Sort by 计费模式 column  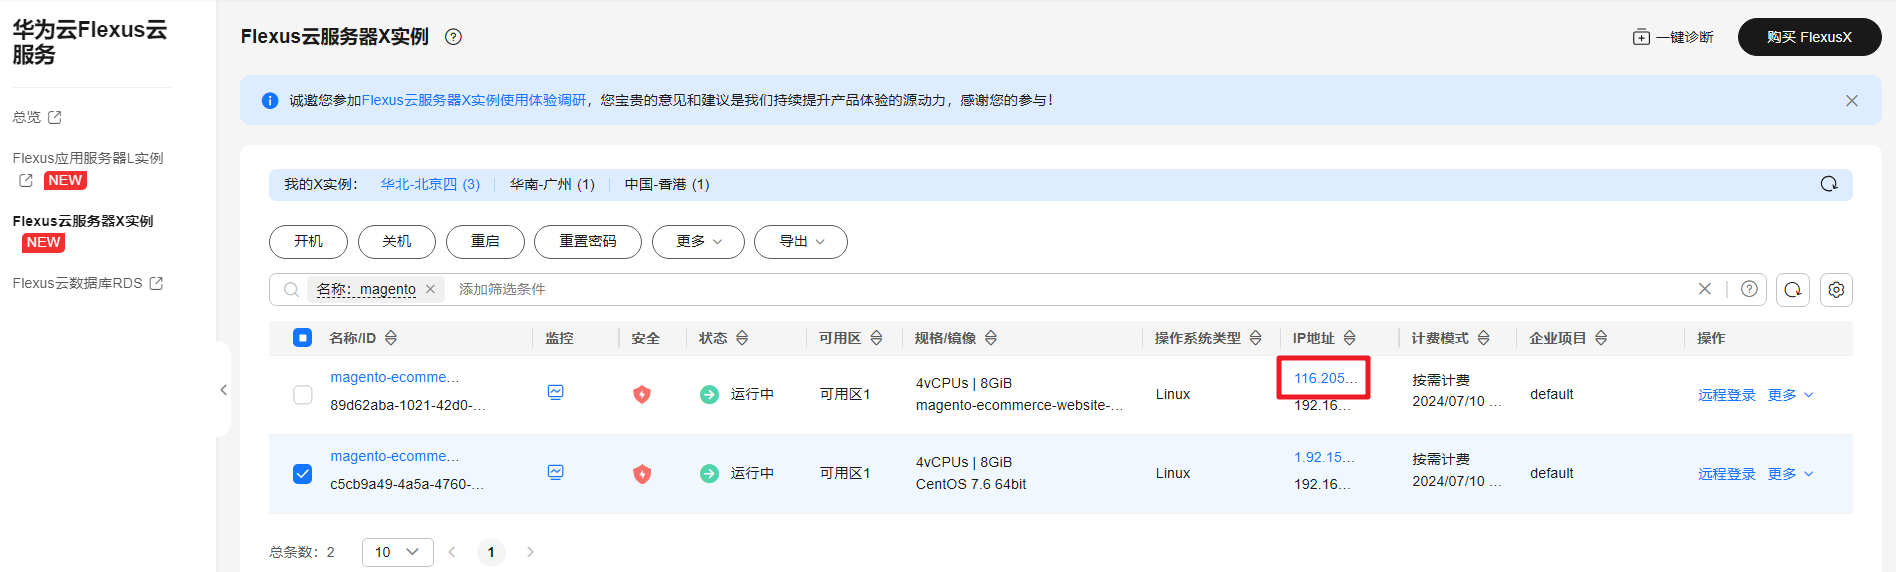pos(1484,338)
